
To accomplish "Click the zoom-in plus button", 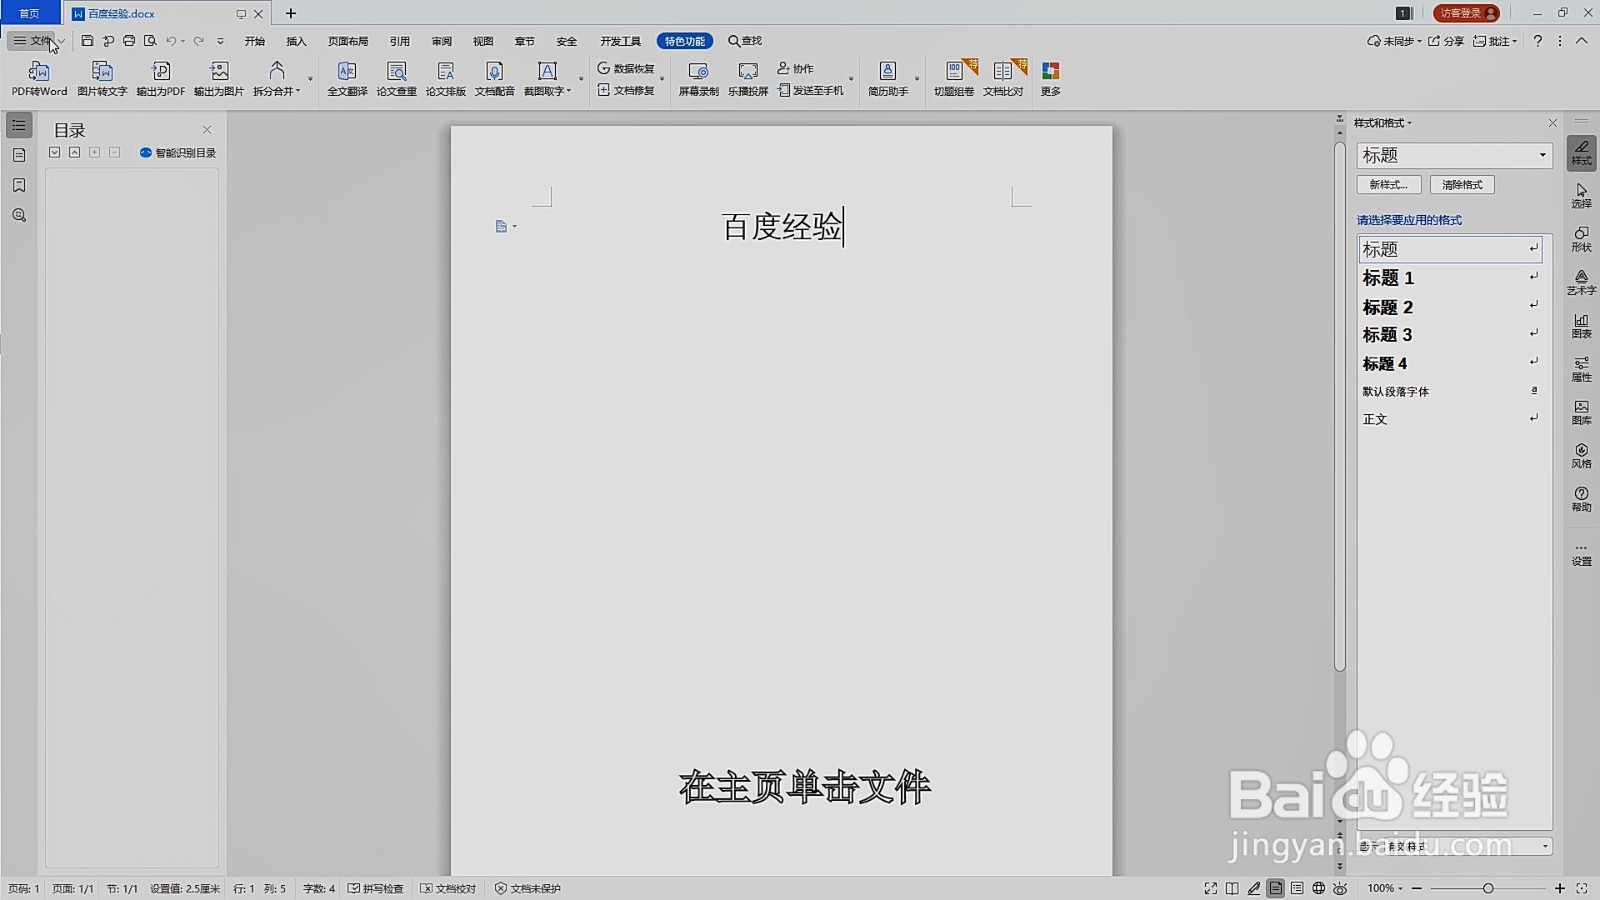I will coord(1559,888).
